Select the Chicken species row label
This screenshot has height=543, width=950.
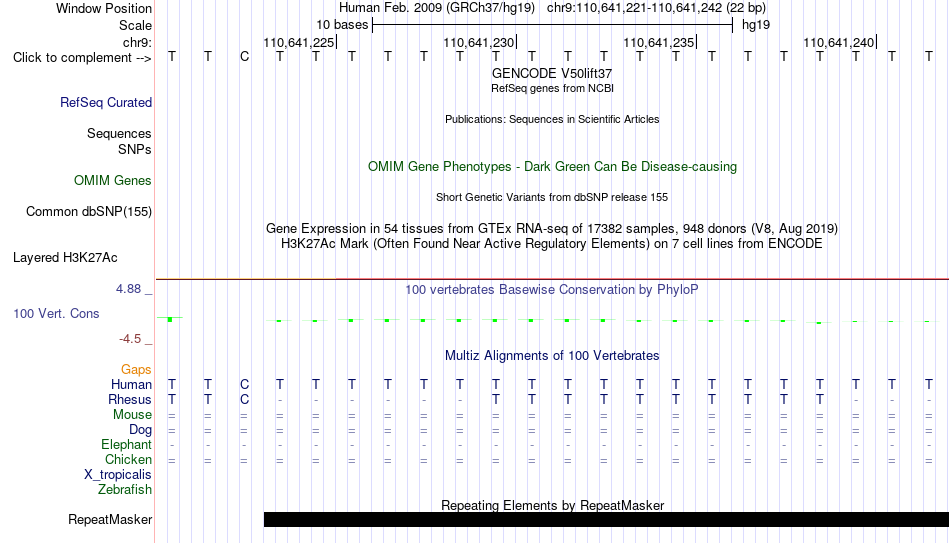click(x=128, y=459)
